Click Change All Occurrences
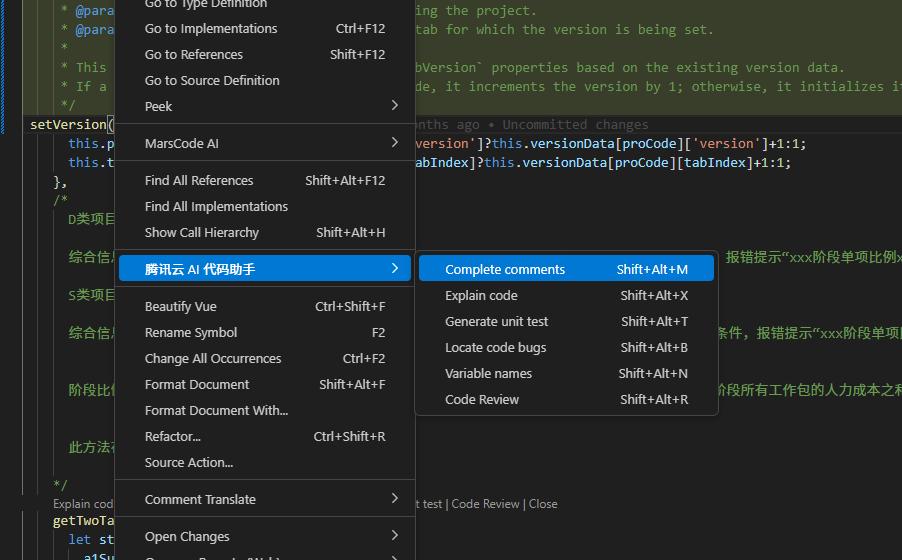Viewport: 902px width, 560px height. 265,359
